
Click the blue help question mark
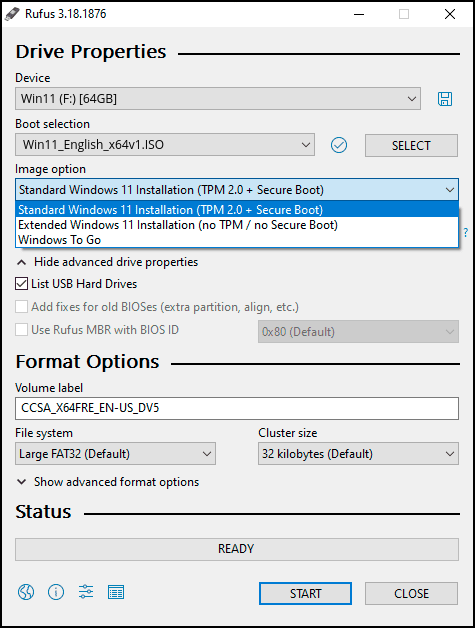(x=466, y=232)
